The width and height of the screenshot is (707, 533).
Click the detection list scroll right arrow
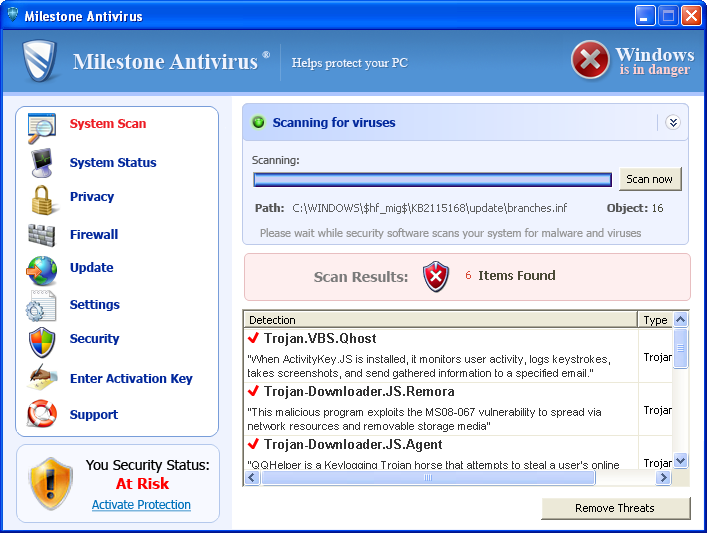[663, 478]
